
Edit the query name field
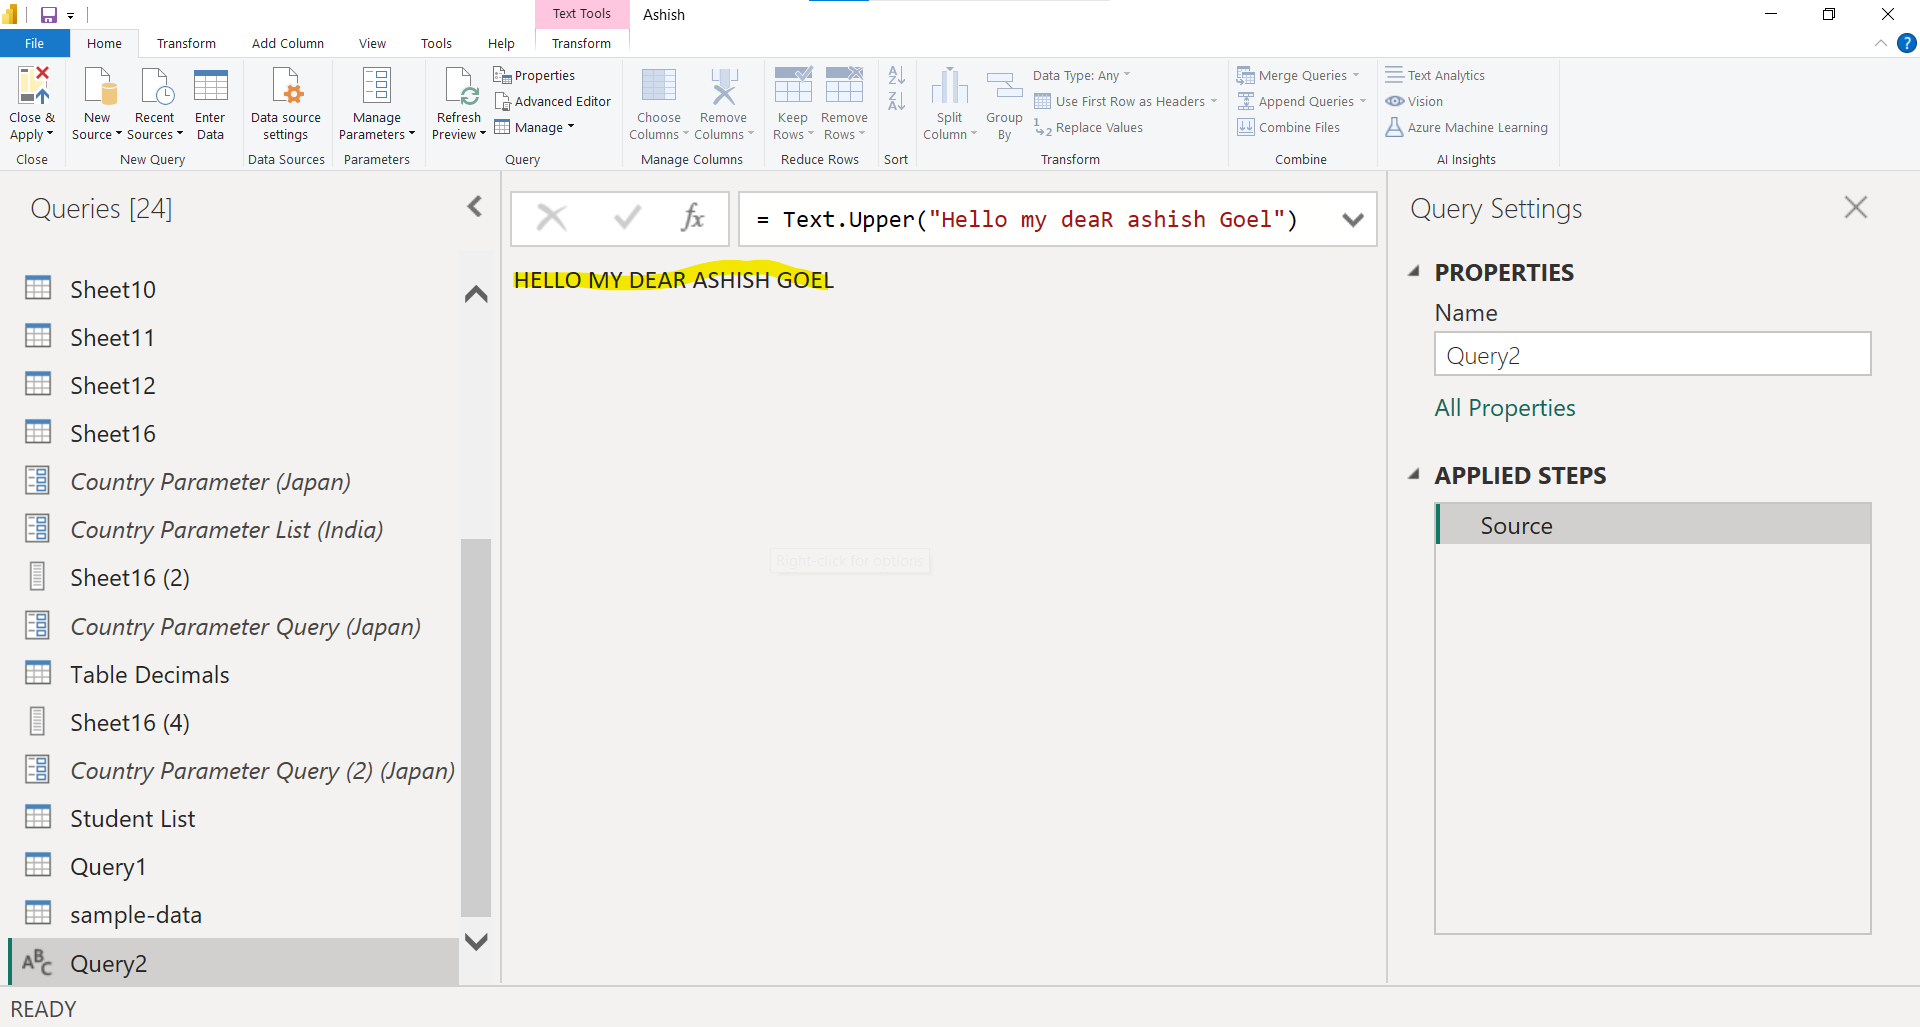[1652, 354]
